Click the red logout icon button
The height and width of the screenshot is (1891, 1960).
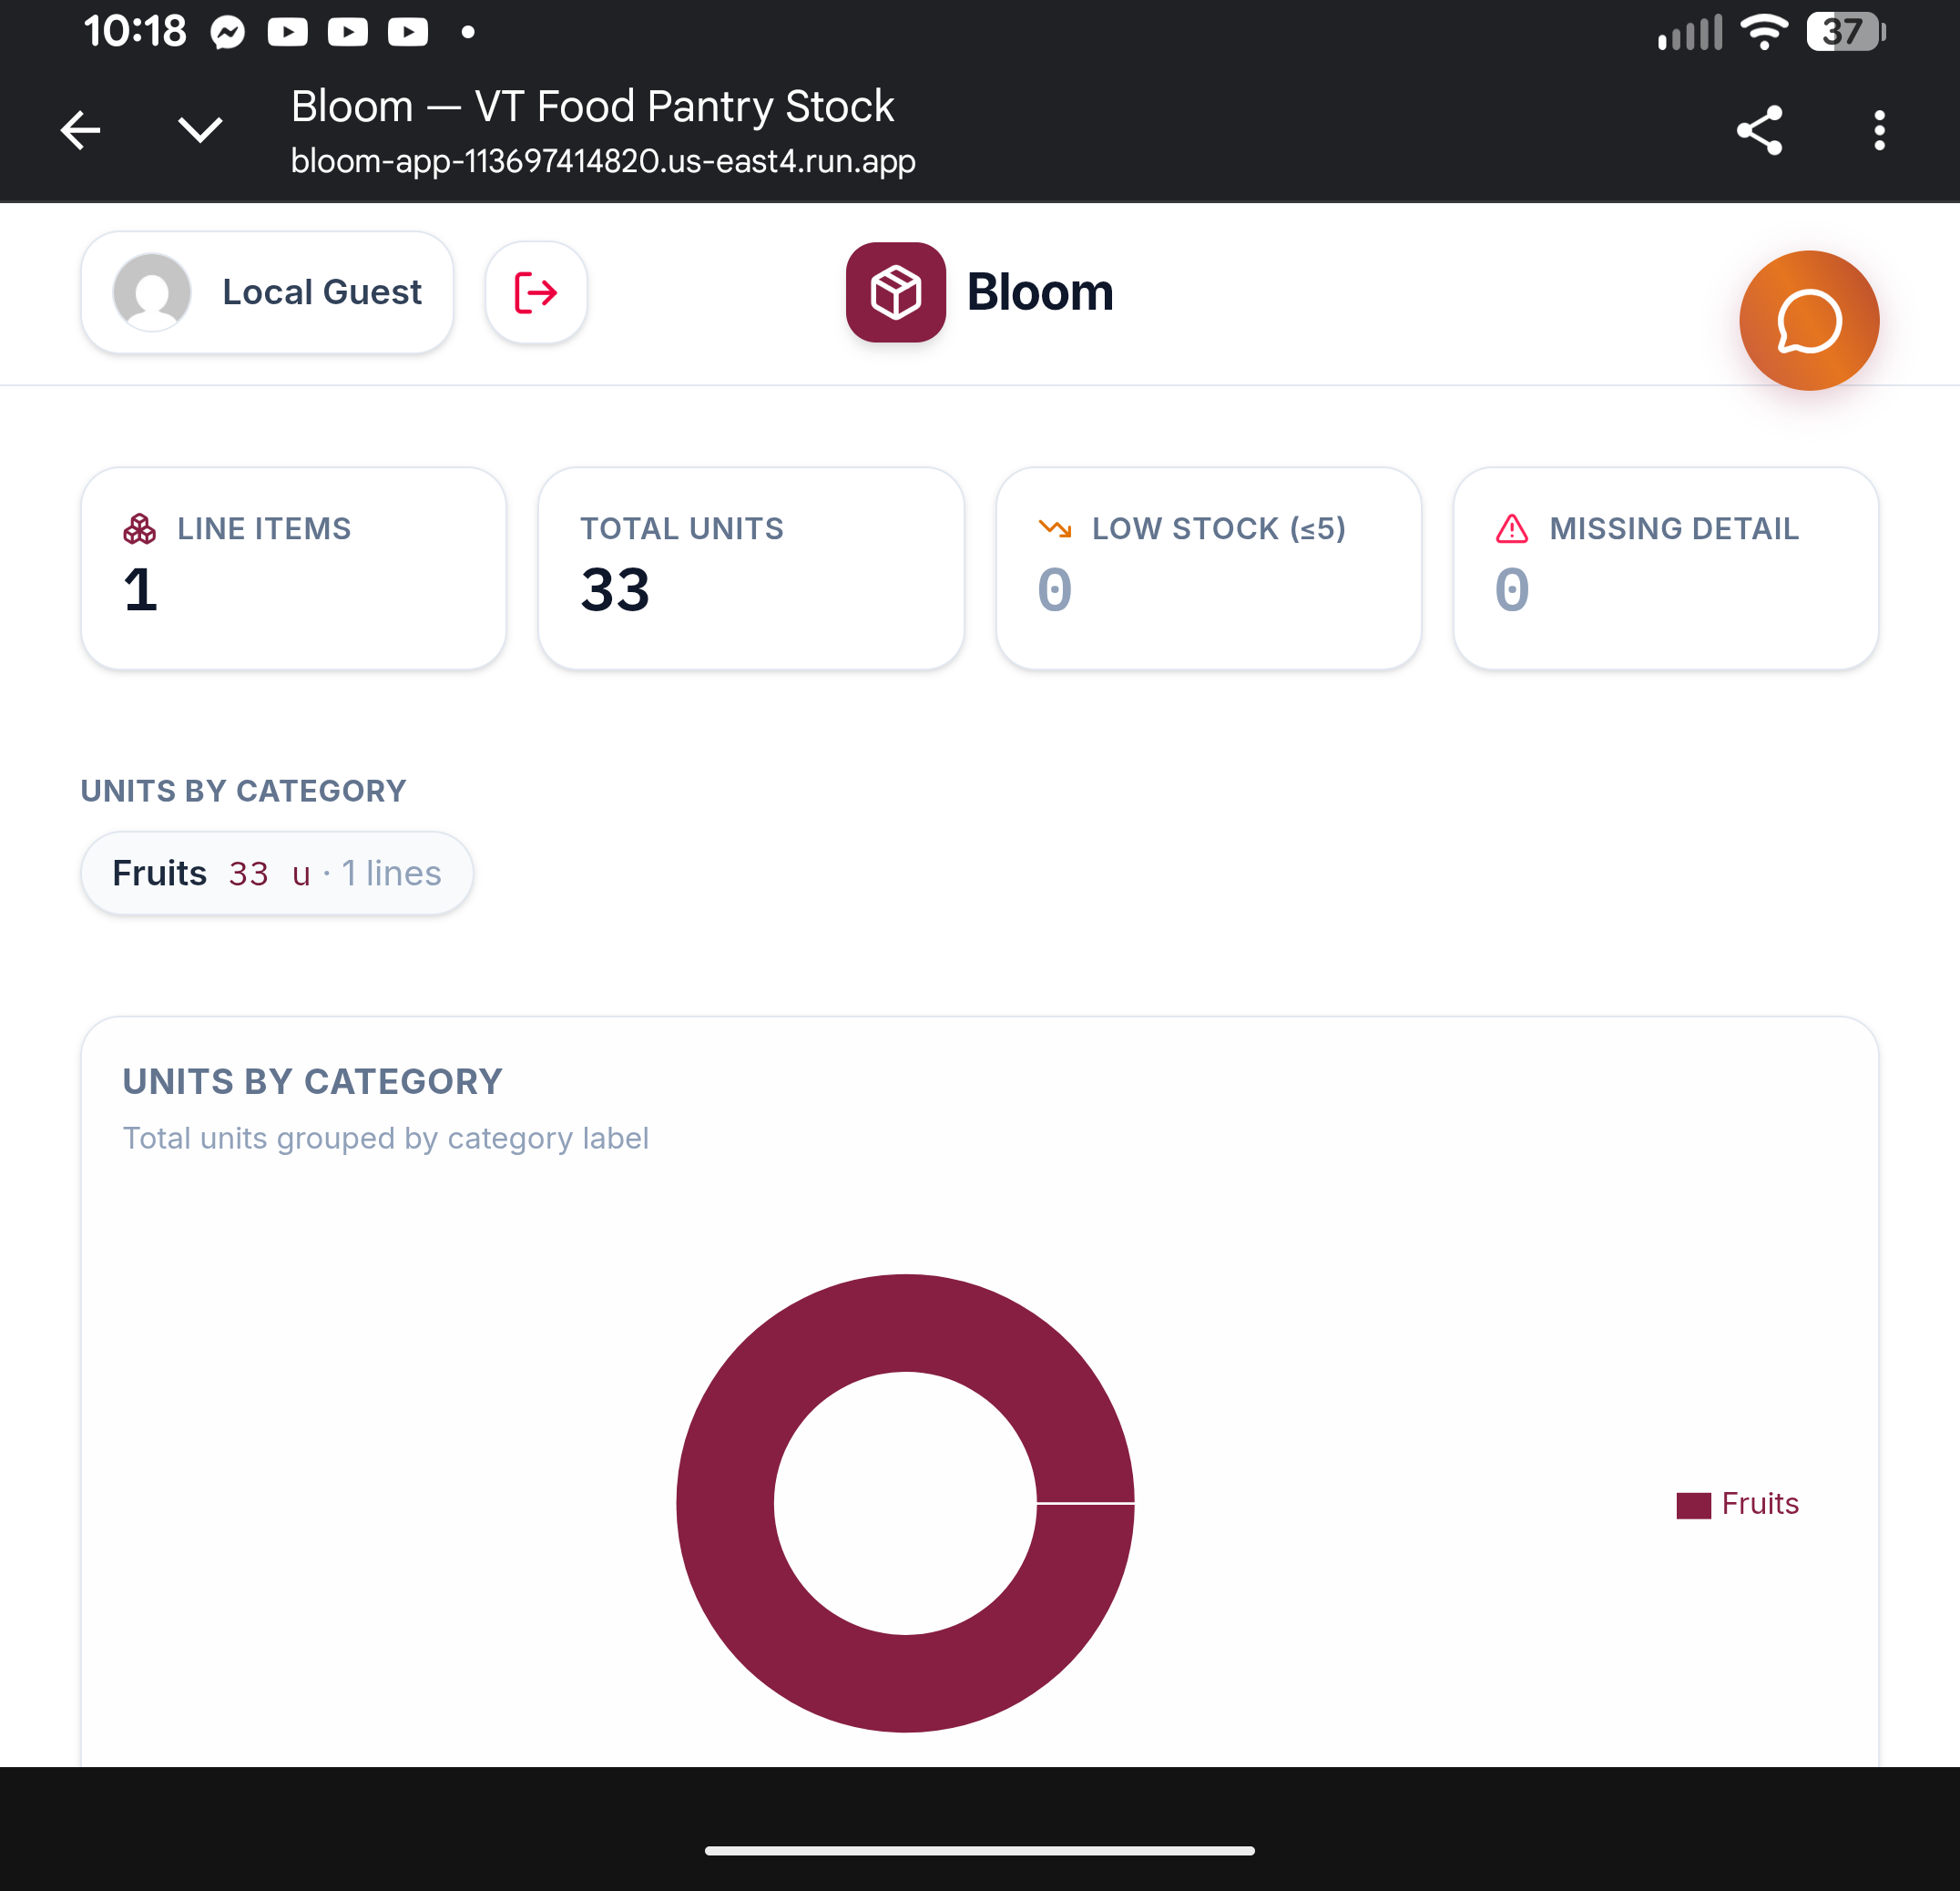click(x=536, y=292)
